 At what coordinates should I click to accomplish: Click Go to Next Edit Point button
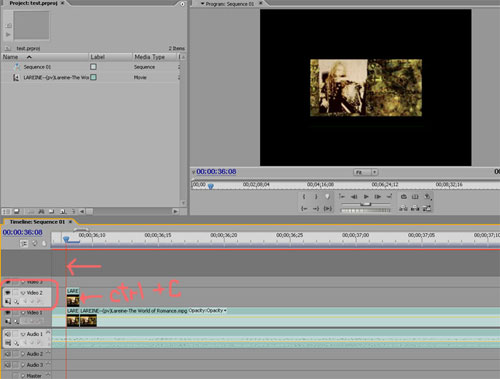point(389,197)
